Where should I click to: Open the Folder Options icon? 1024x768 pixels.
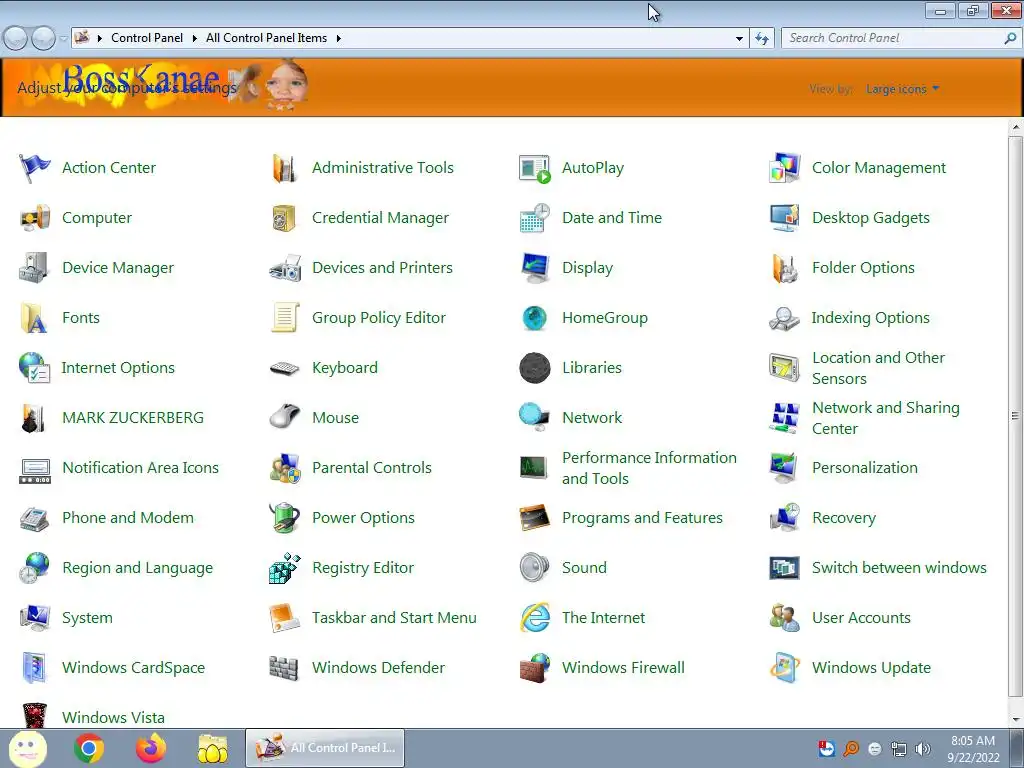tap(784, 268)
